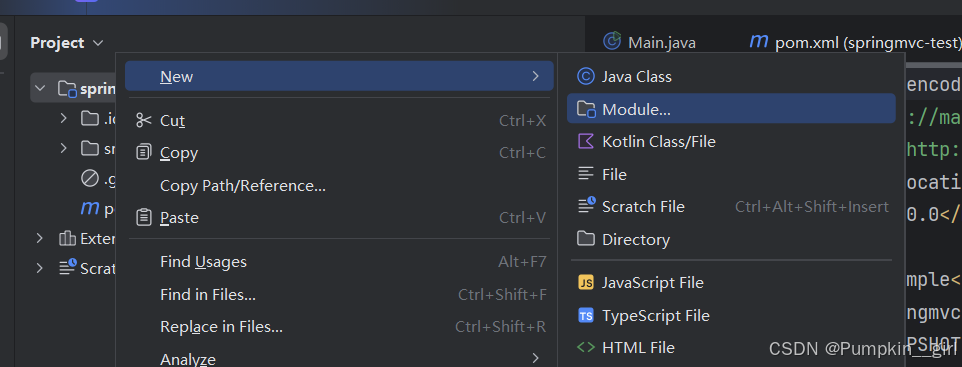
Task: Expand the External Libraries node
Action: point(40,238)
